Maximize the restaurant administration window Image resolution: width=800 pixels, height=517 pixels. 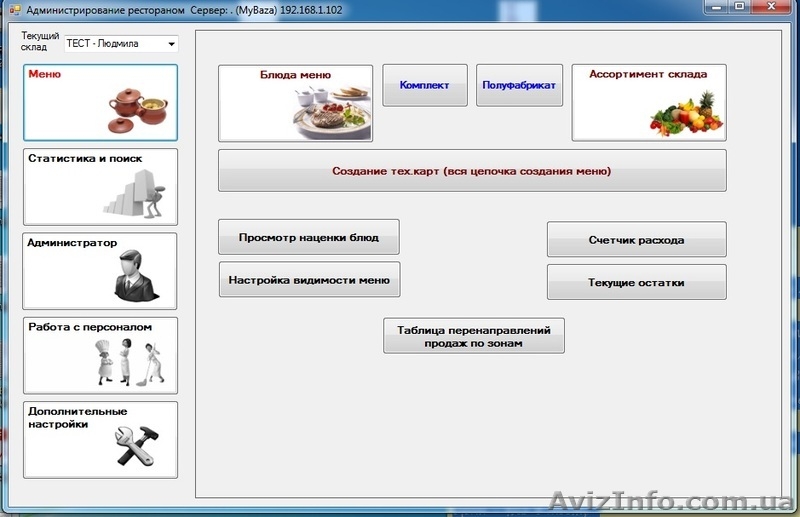(x=739, y=7)
